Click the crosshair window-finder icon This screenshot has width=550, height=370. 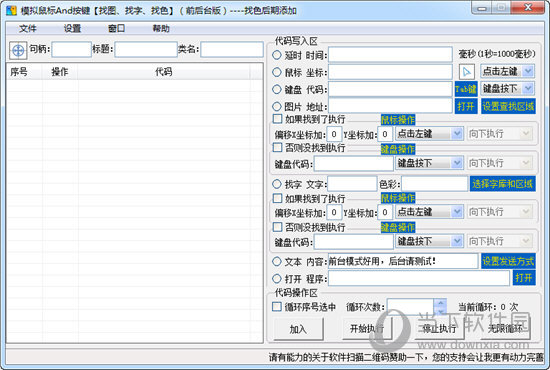pyautogui.click(x=18, y=51)
